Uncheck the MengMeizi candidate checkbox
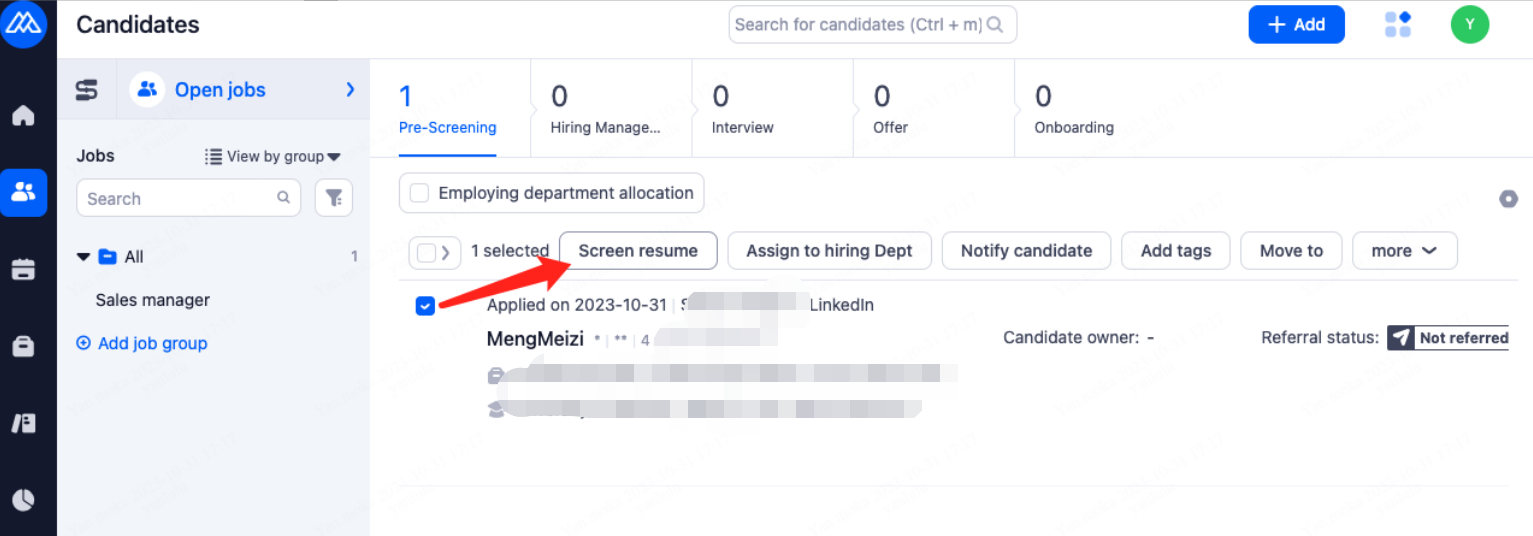1533x536 pixels. [x=425, y=306]
